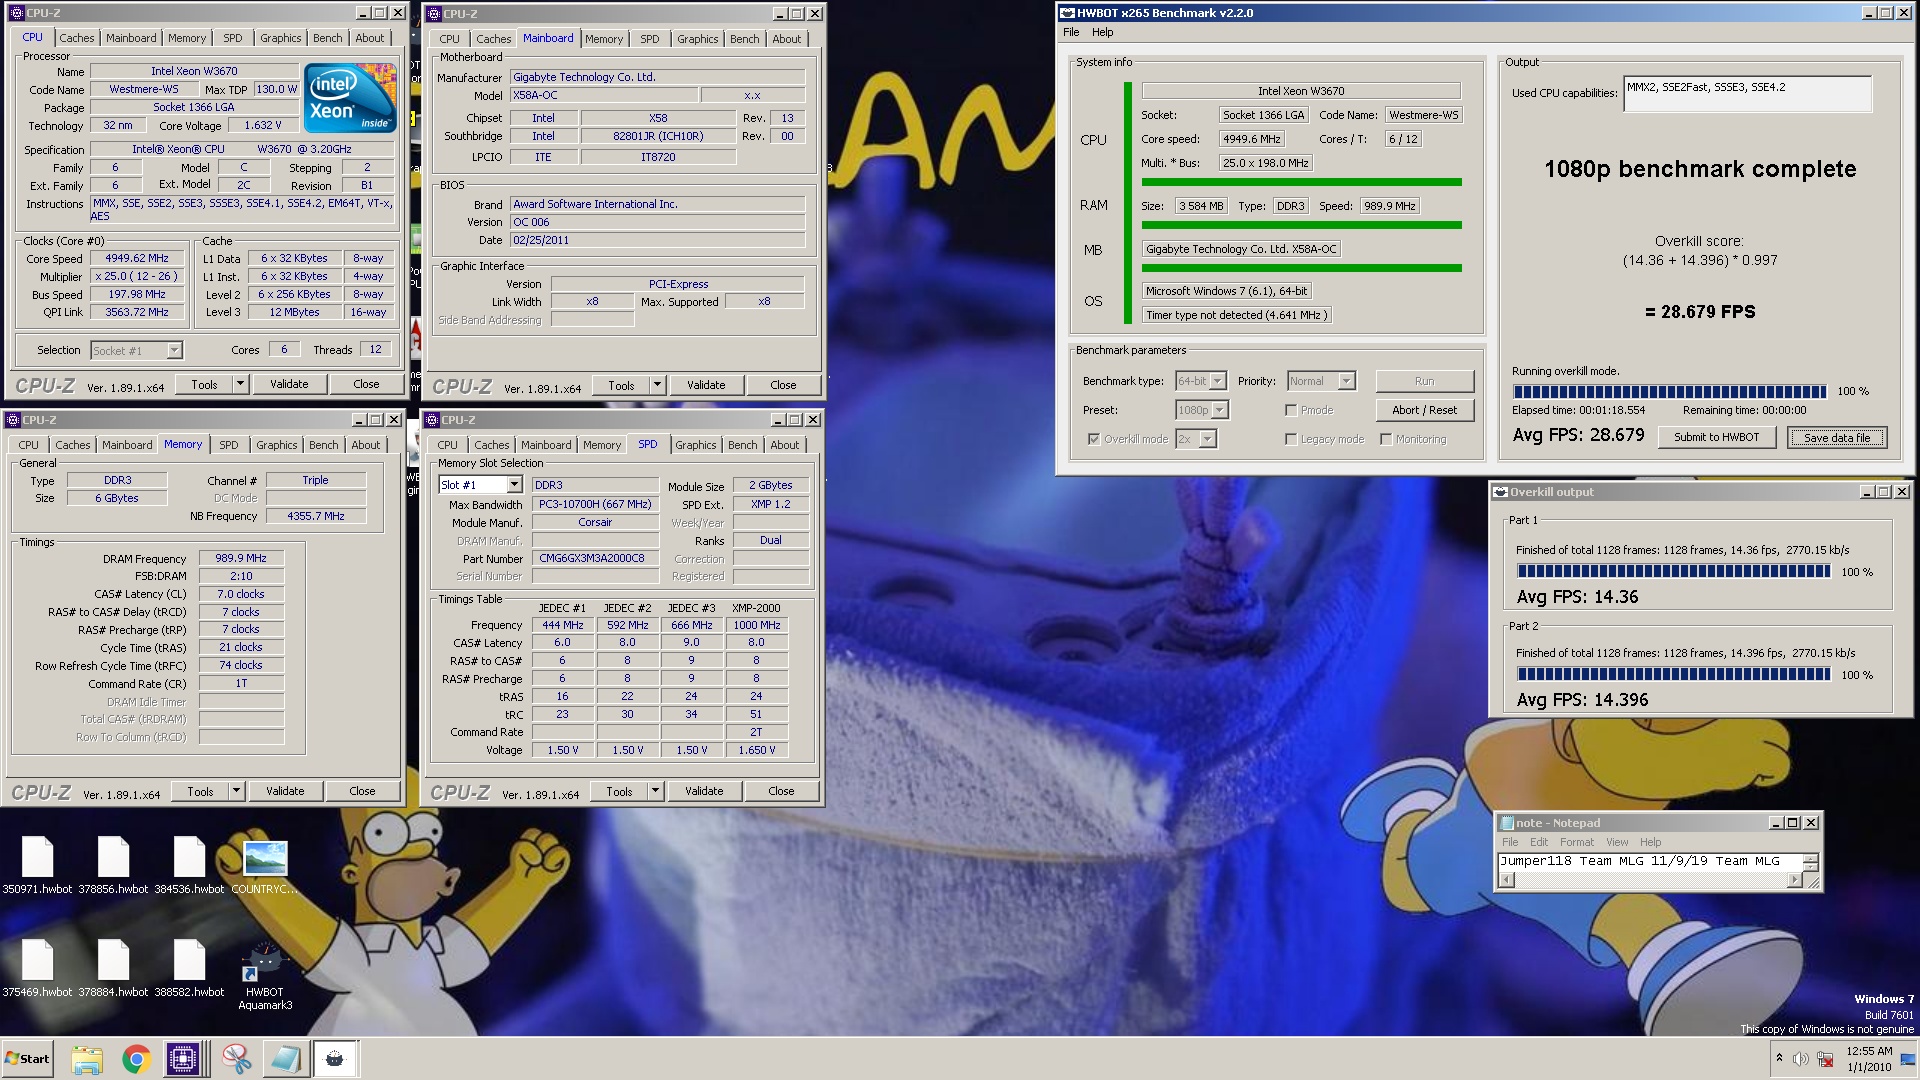Viewport: 1920px width, 1080px height.
Task: Open 378856.hwbot desktop file
Action: pos(113,866)
